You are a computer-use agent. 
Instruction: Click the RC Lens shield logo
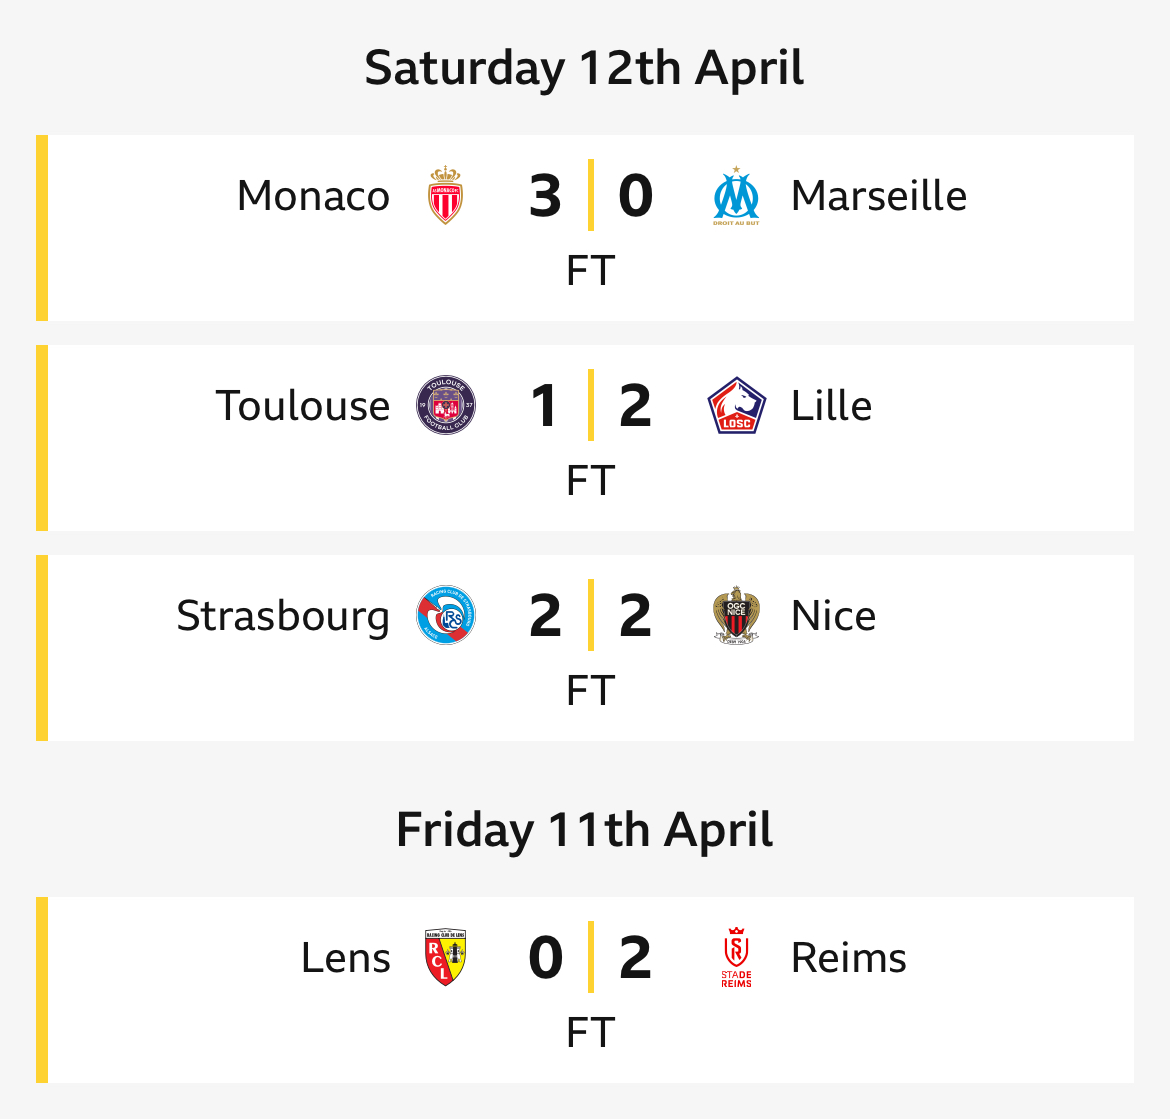point(445,957)
